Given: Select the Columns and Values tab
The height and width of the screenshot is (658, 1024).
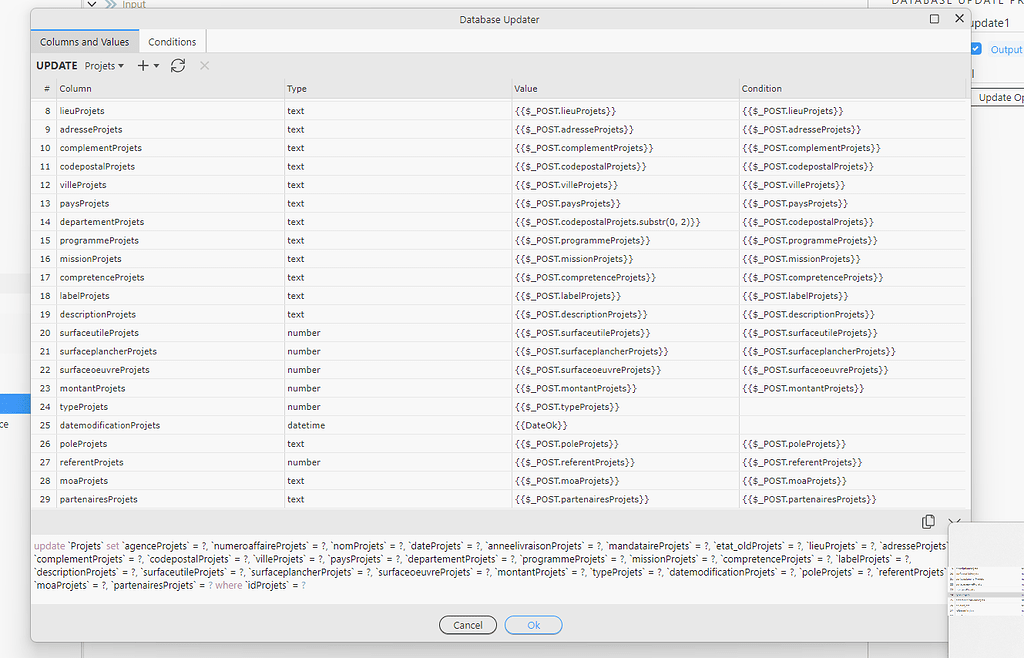Looking at the screenshot, I should pyautogui.click(x=84, y=42).
